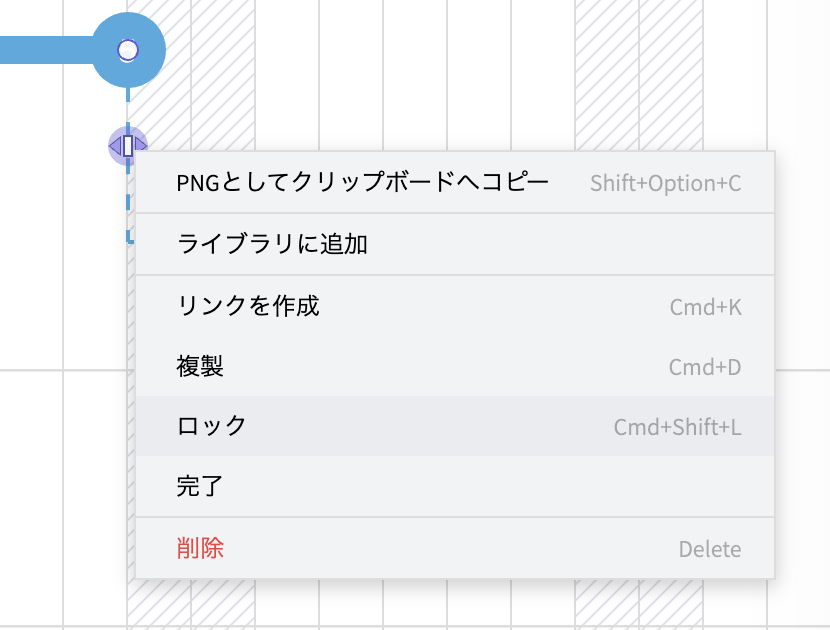Click the 'Cmd+K' shortcut hint
This screenshot has height=630, width=830.
(705, 307)
